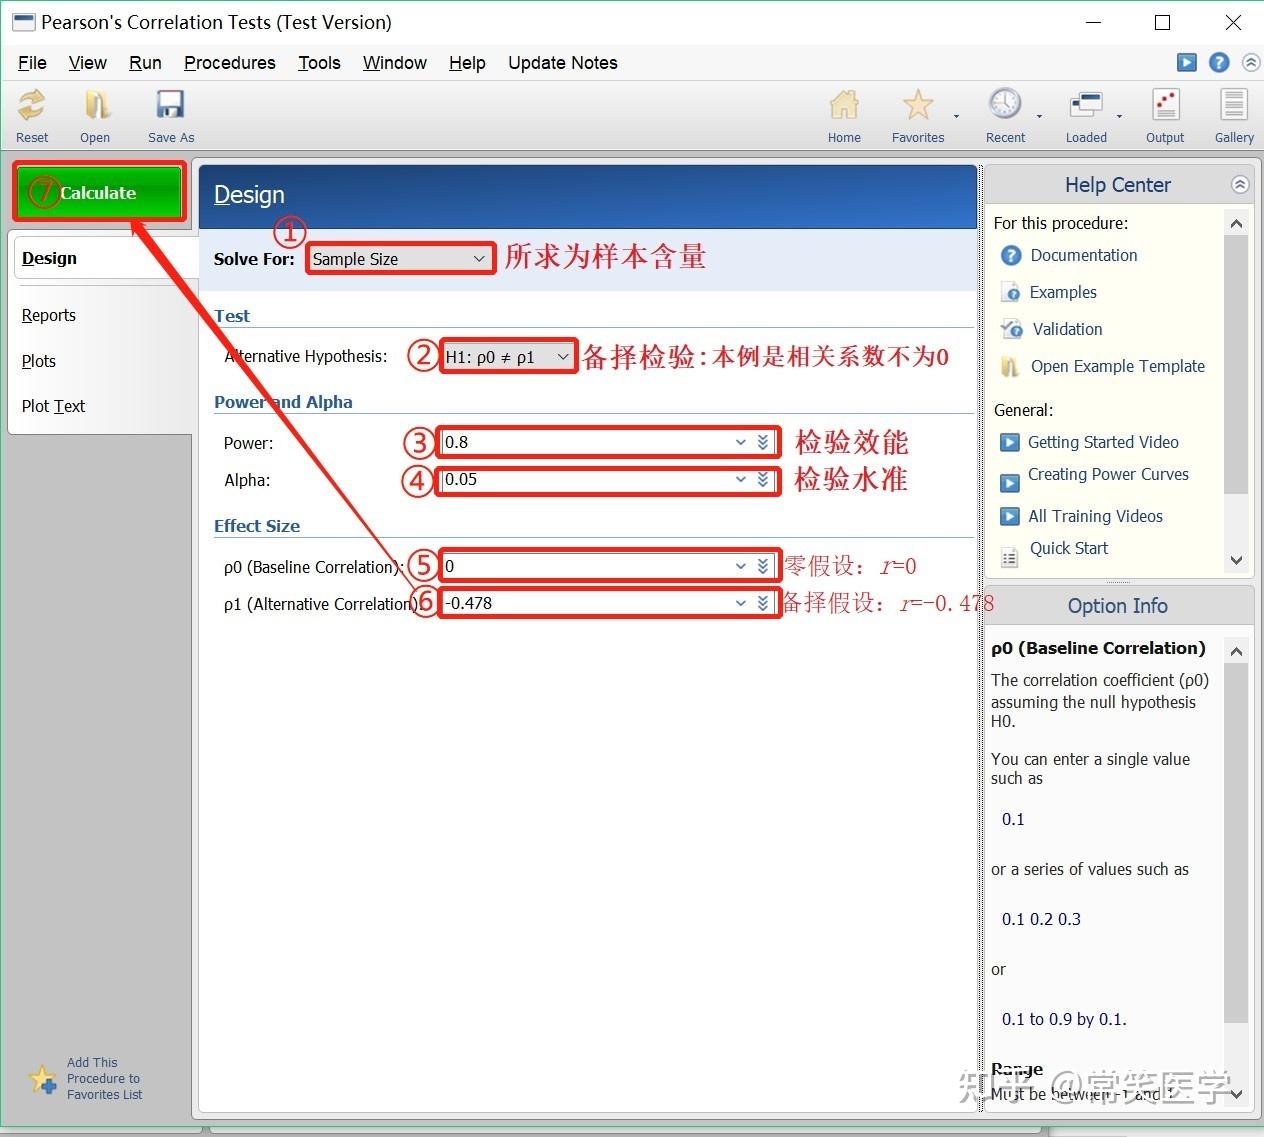Click Add This Procedure to Favorites List

[x=104, y=1079]
